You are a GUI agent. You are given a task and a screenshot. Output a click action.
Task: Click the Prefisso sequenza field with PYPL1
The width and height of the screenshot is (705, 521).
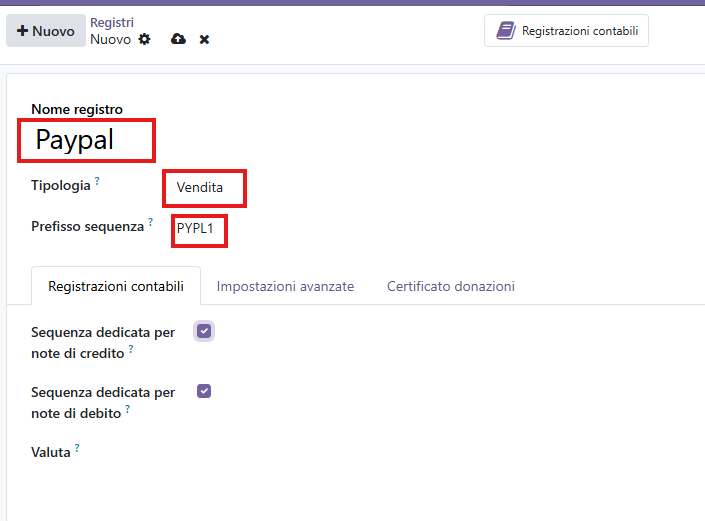tap(199, 230)
